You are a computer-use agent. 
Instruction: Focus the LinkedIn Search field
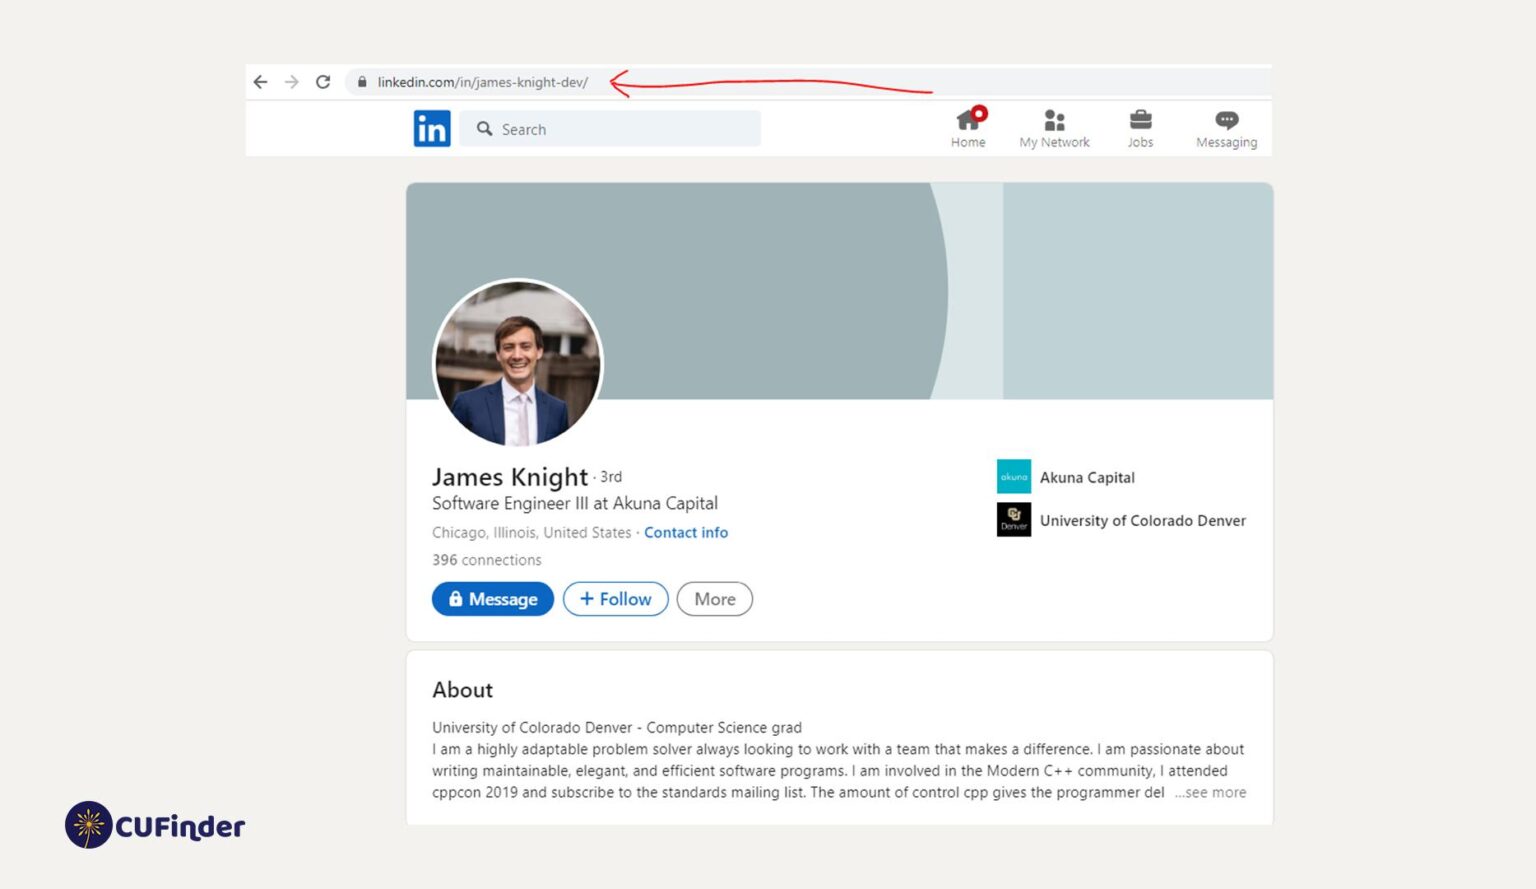click(x=610, y=129)
